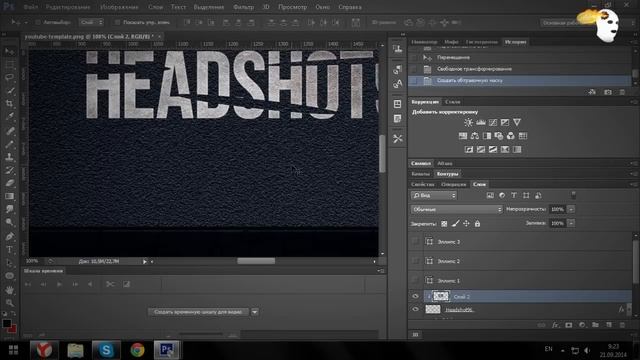Open the Изображение menu
The width and height of the screenshot is (640, 360).
(x=119, y=7)
